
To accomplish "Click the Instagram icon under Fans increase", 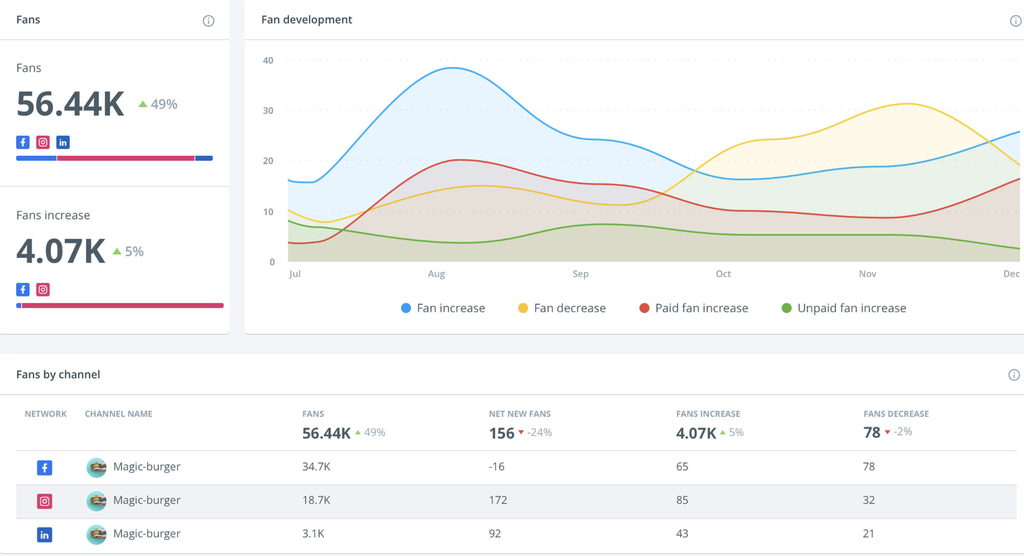I will click(x=43, y=290).
